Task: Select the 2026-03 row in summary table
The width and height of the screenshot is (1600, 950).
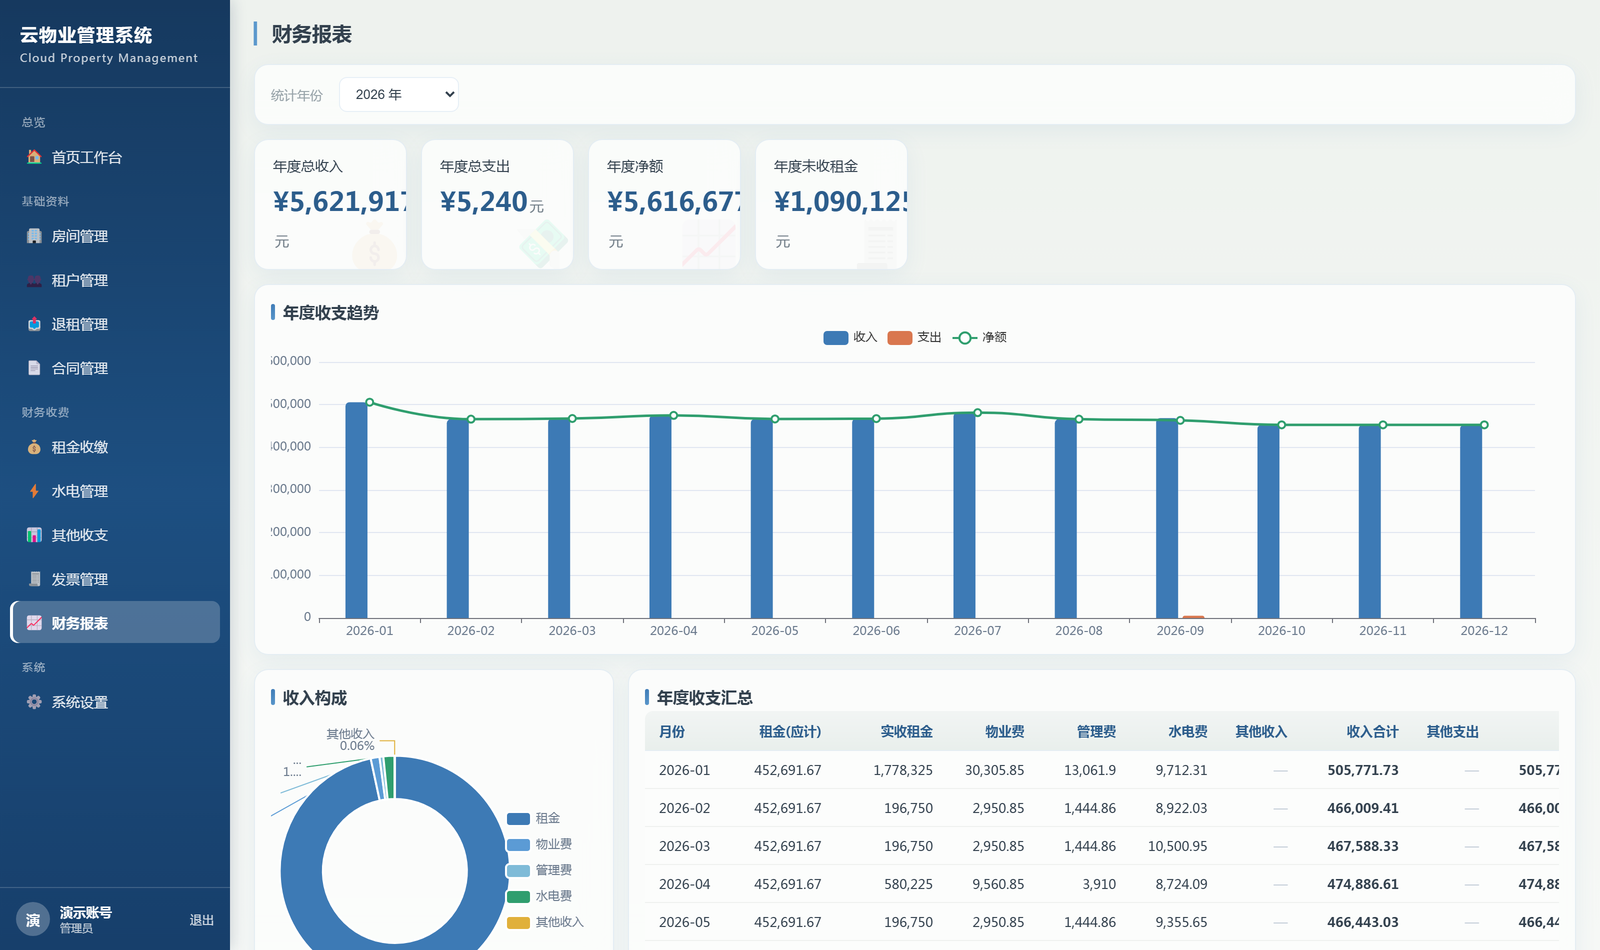Action: point(1101,846)
